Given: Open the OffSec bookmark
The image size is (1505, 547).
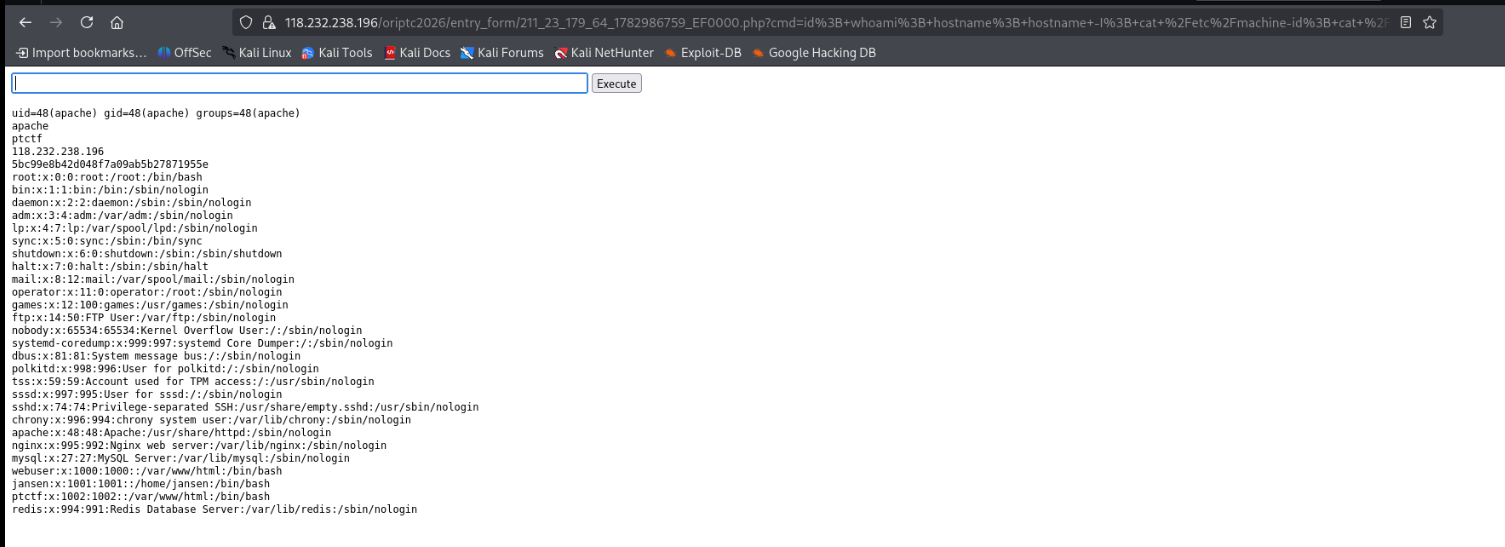Looking at the screenshot, I should click(185, 53).
